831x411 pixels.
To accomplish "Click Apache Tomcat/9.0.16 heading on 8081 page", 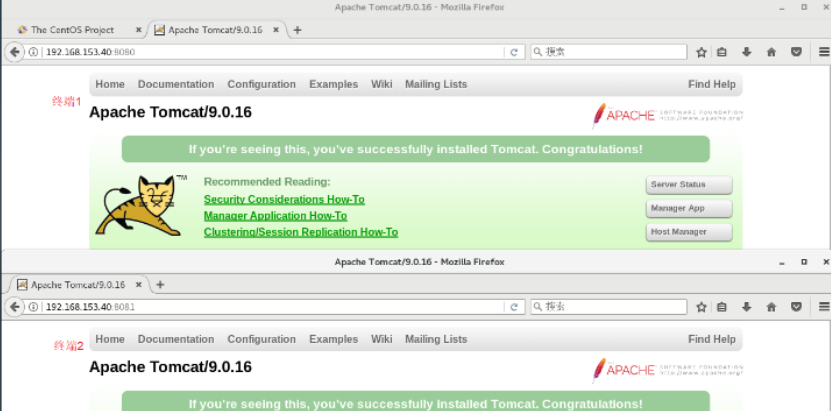I will tap(170, 367).
